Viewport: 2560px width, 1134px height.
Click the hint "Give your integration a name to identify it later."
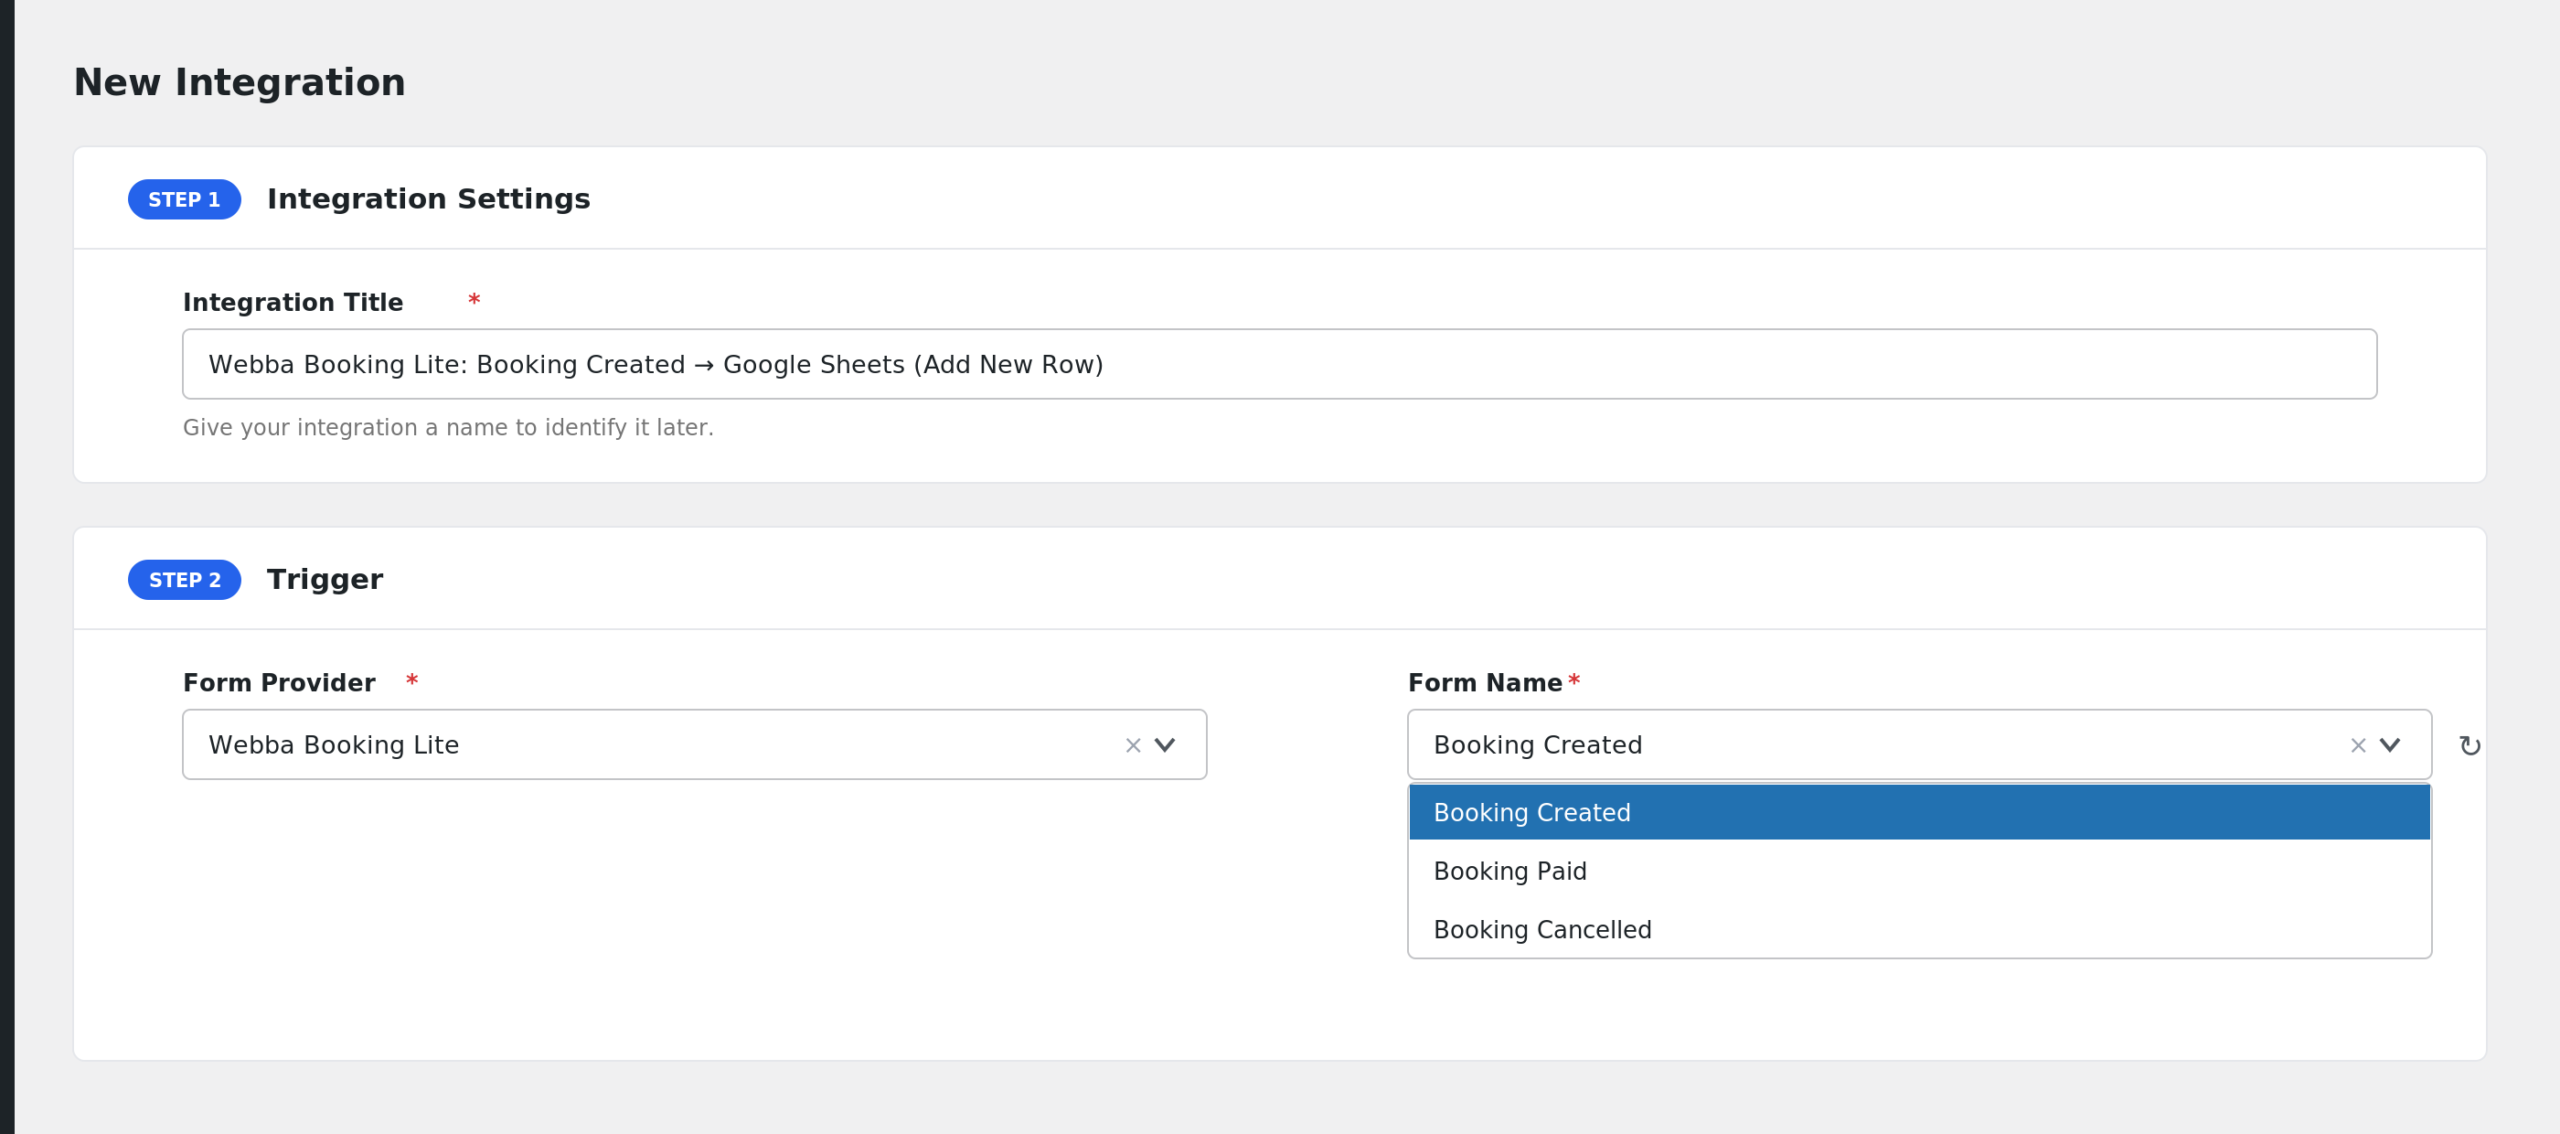(448, 427)
